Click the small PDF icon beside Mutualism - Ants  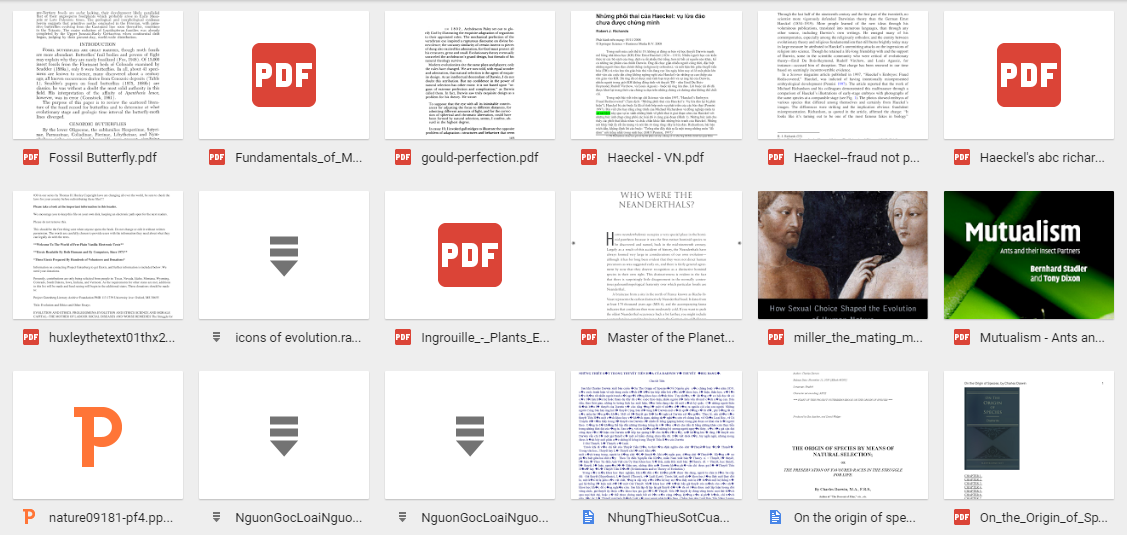coord(962,337)
